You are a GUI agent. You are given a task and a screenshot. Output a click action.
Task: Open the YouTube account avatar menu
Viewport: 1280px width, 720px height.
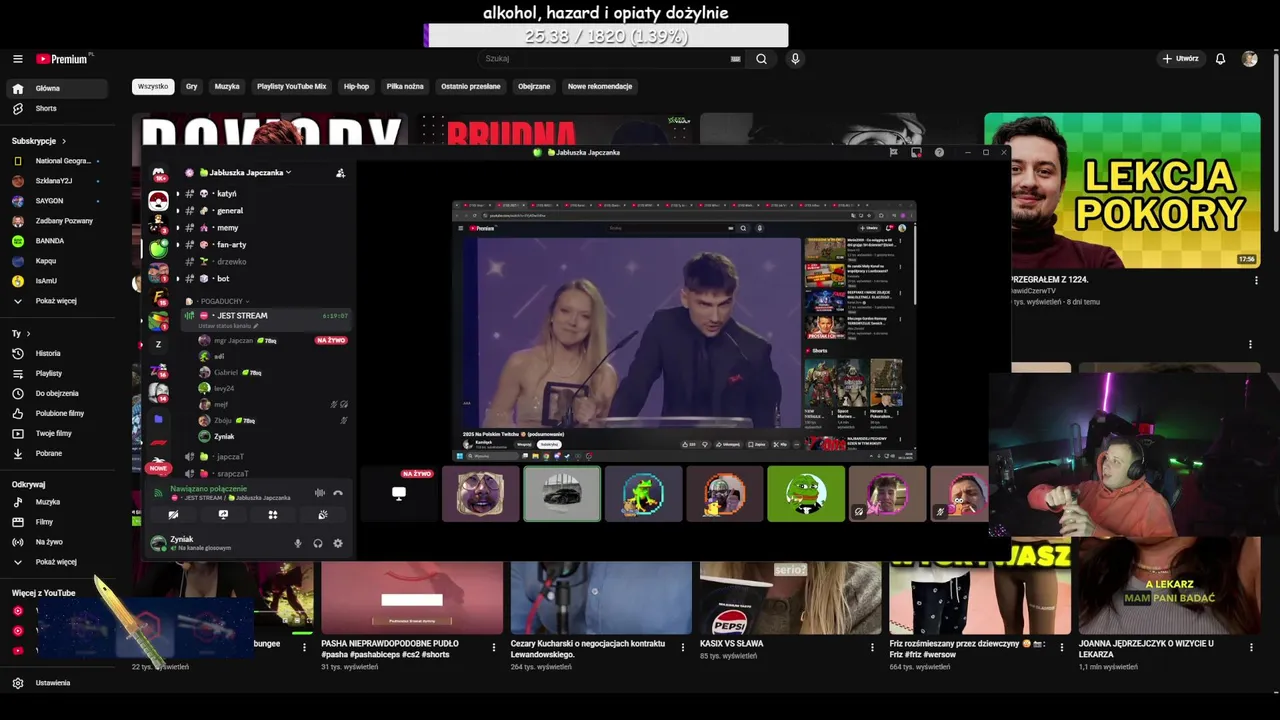pos(1249,59)
